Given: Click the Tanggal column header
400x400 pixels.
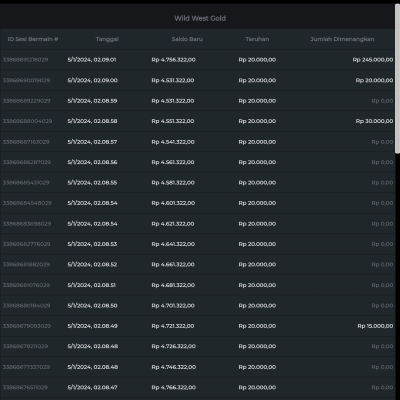Looking at the screenshot, I should pos(107,39).
